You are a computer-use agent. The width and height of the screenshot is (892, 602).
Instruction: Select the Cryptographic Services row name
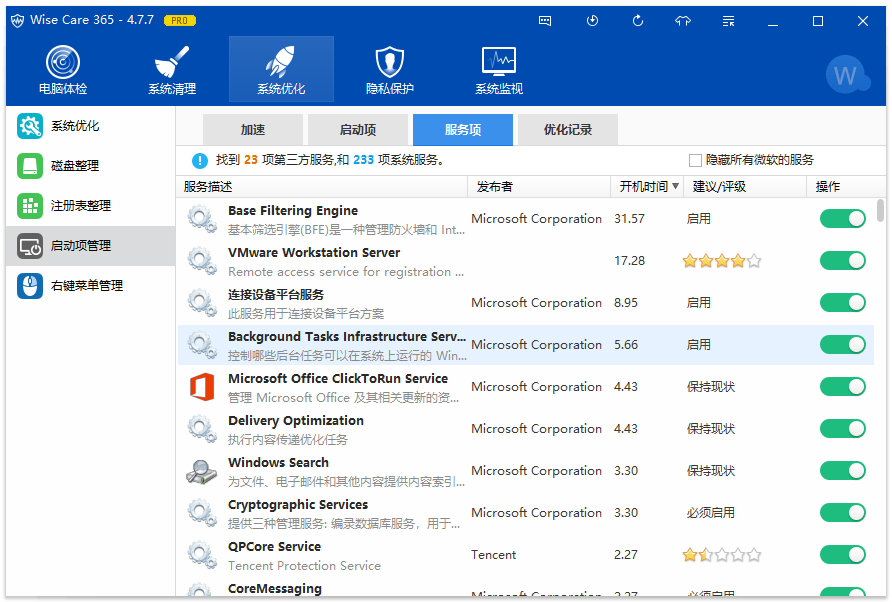(298, 505)
